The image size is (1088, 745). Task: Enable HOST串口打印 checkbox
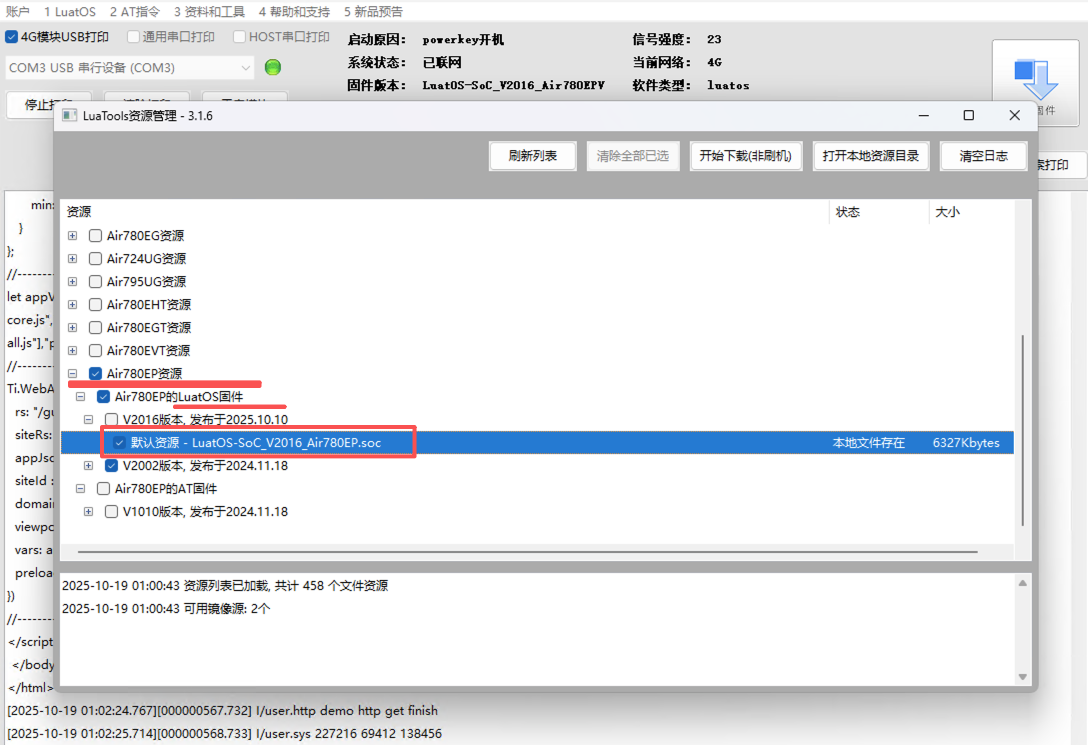pyautogui.click(x=240, y=37)
